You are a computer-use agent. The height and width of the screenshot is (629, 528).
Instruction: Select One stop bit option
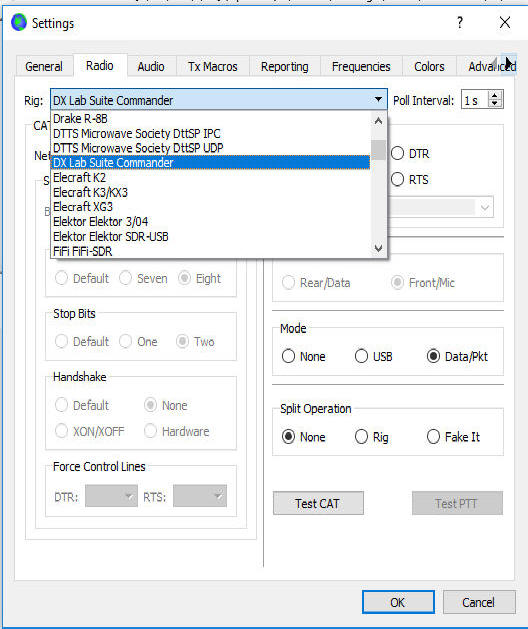pyautogui.click(x=138, y=341)
